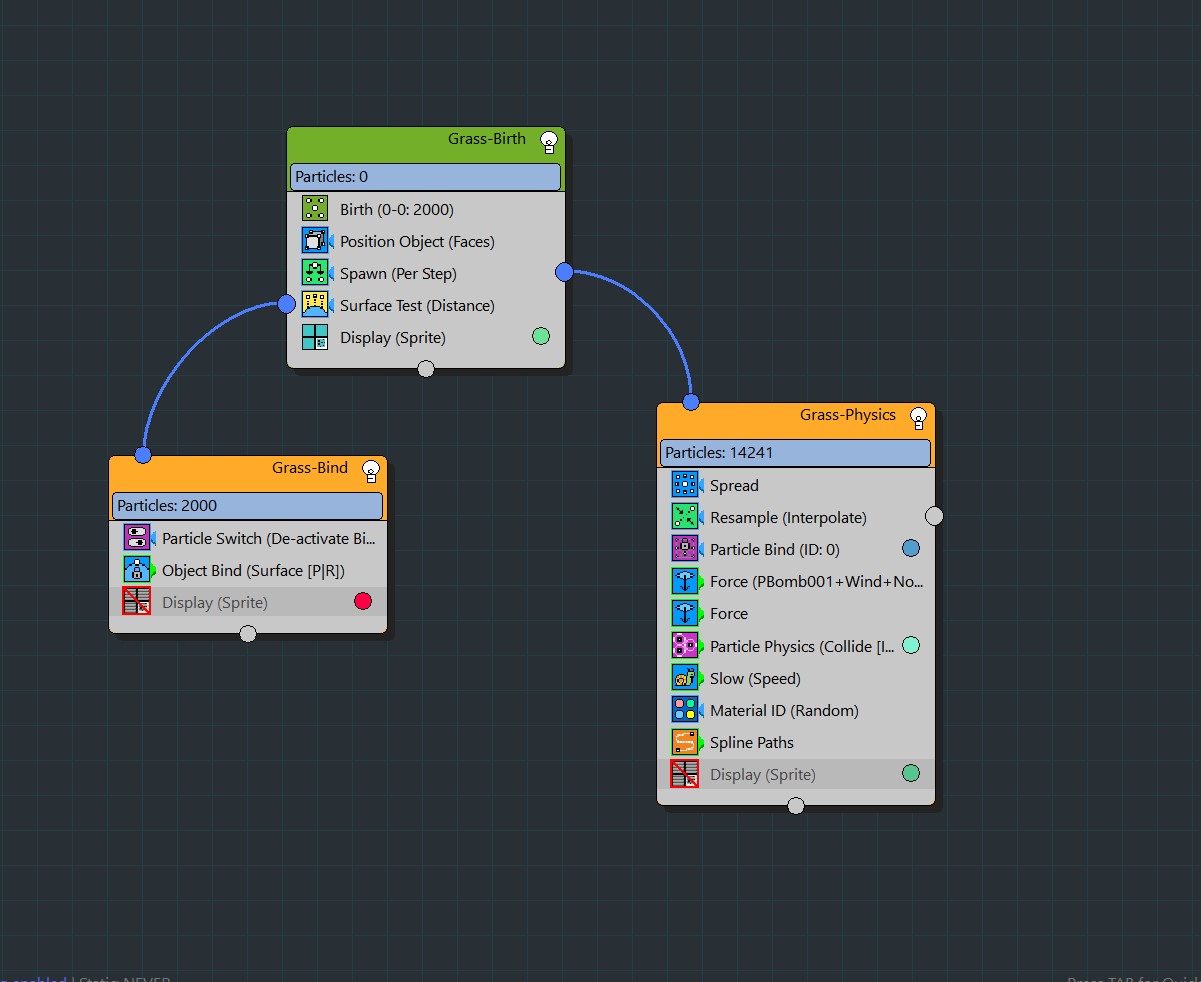The width and height of the screenshot is (1201, 982).
Task: Toggle the Grass-Birth event lightbulb
Action: (548, 141)
